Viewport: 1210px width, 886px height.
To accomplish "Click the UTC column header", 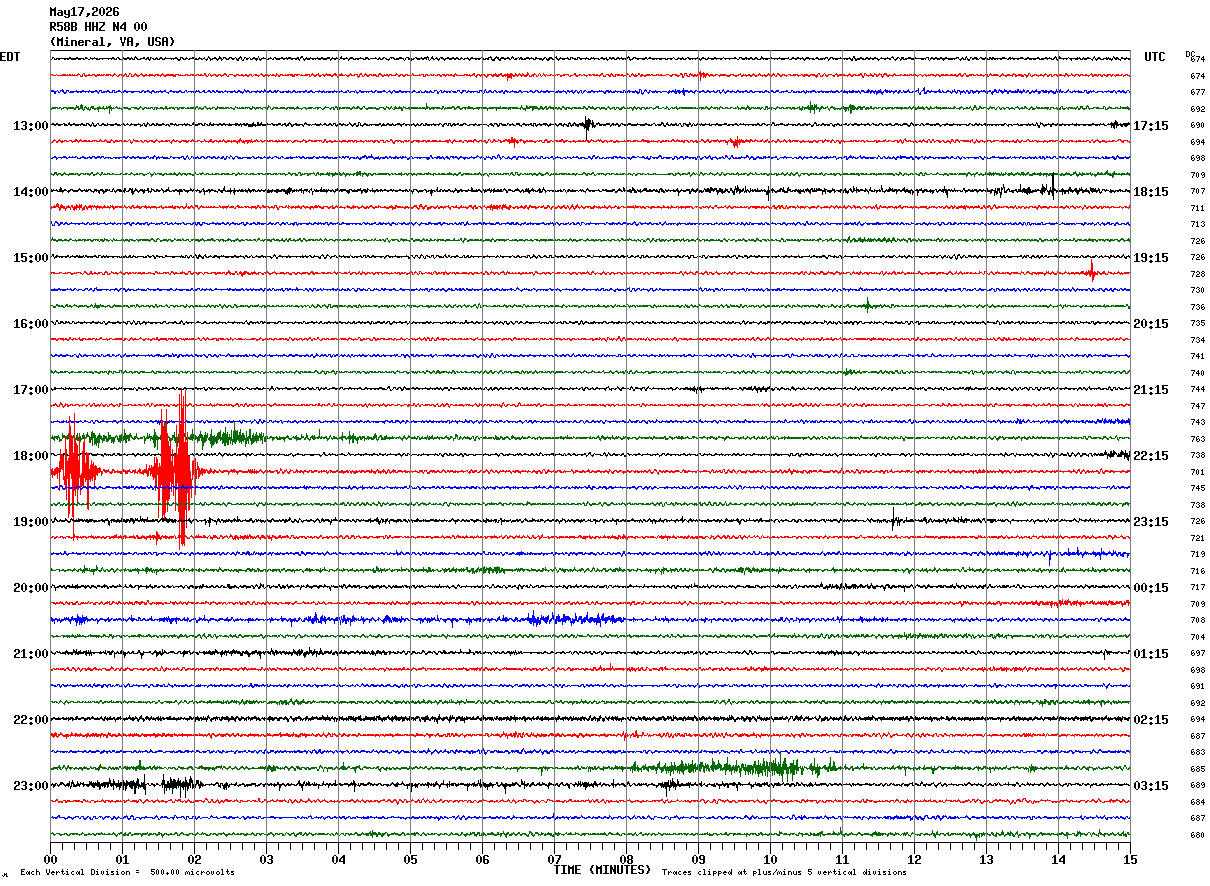I will (1155, 57).
